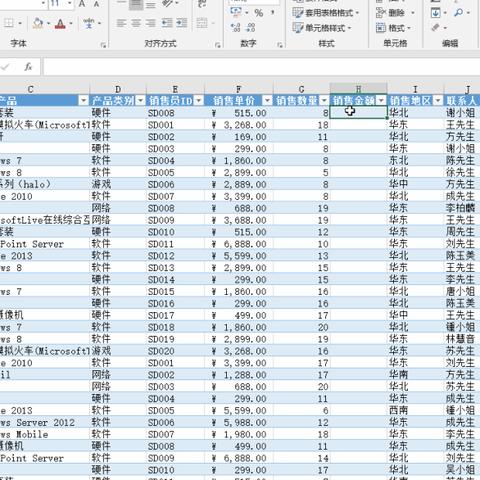Open the 销售金额 filter dropdown
The image size is (480, 480).
pyautogui.click(x=381, y=101)
